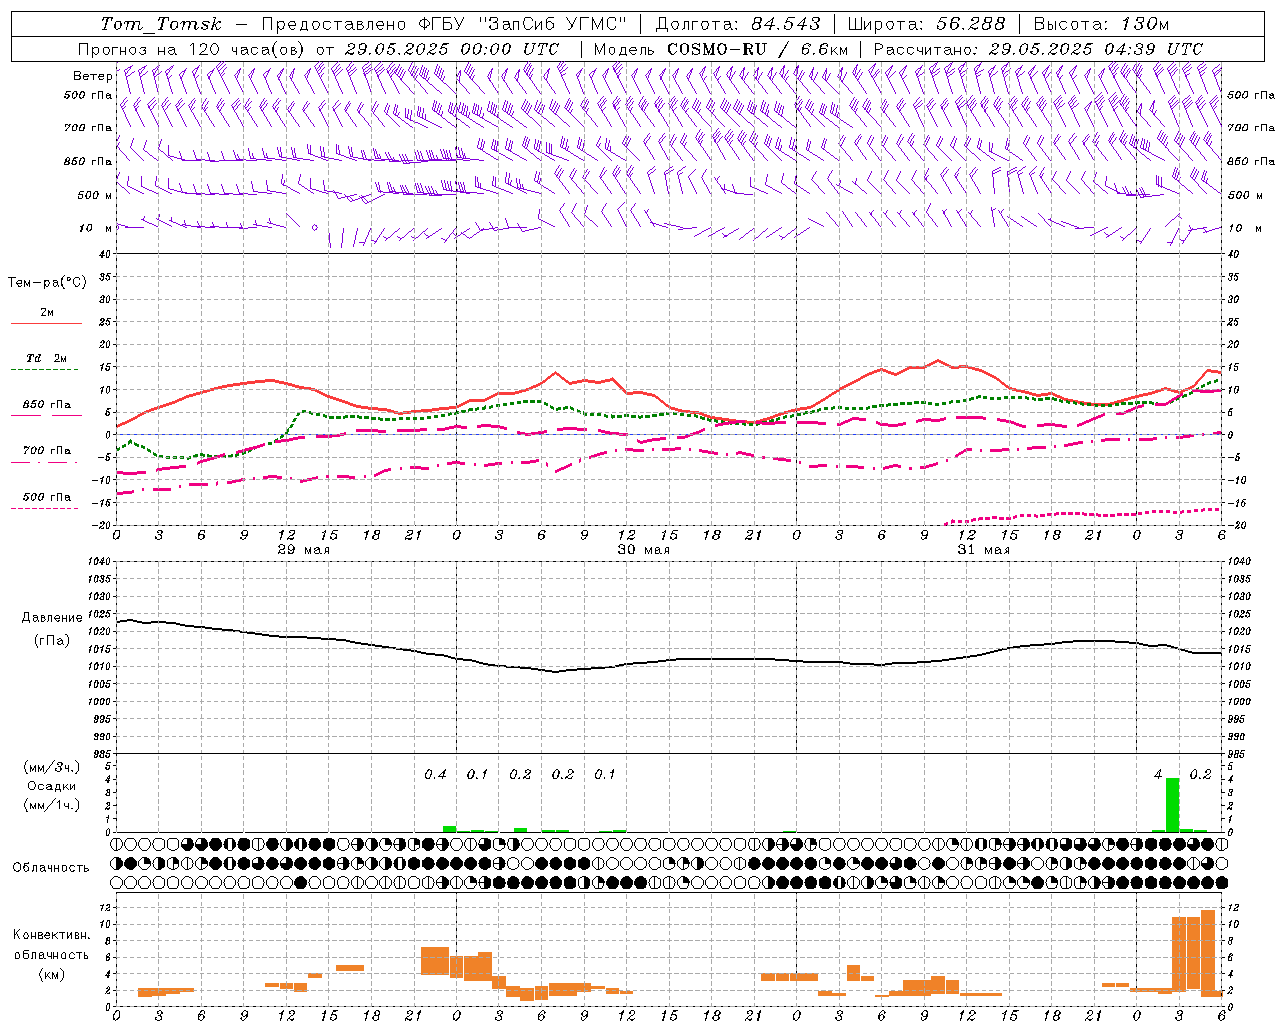The image size is (1280, 1024).
Task: Click the (км) convective cloud unit label
Action: pyautogui.click(x=51, y=973)
